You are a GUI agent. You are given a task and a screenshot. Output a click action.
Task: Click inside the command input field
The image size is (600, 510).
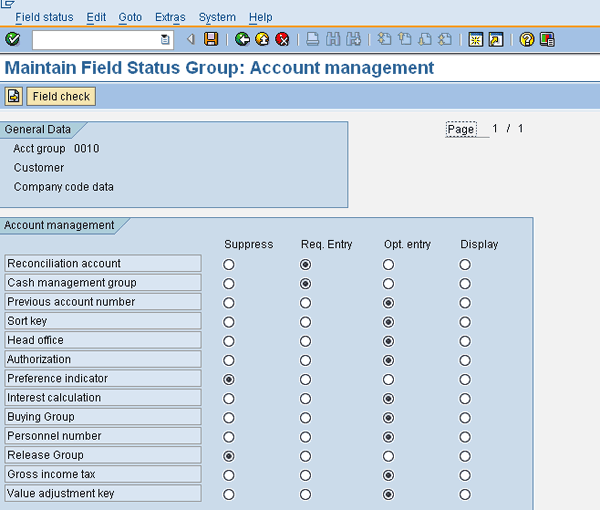point(95,39)
